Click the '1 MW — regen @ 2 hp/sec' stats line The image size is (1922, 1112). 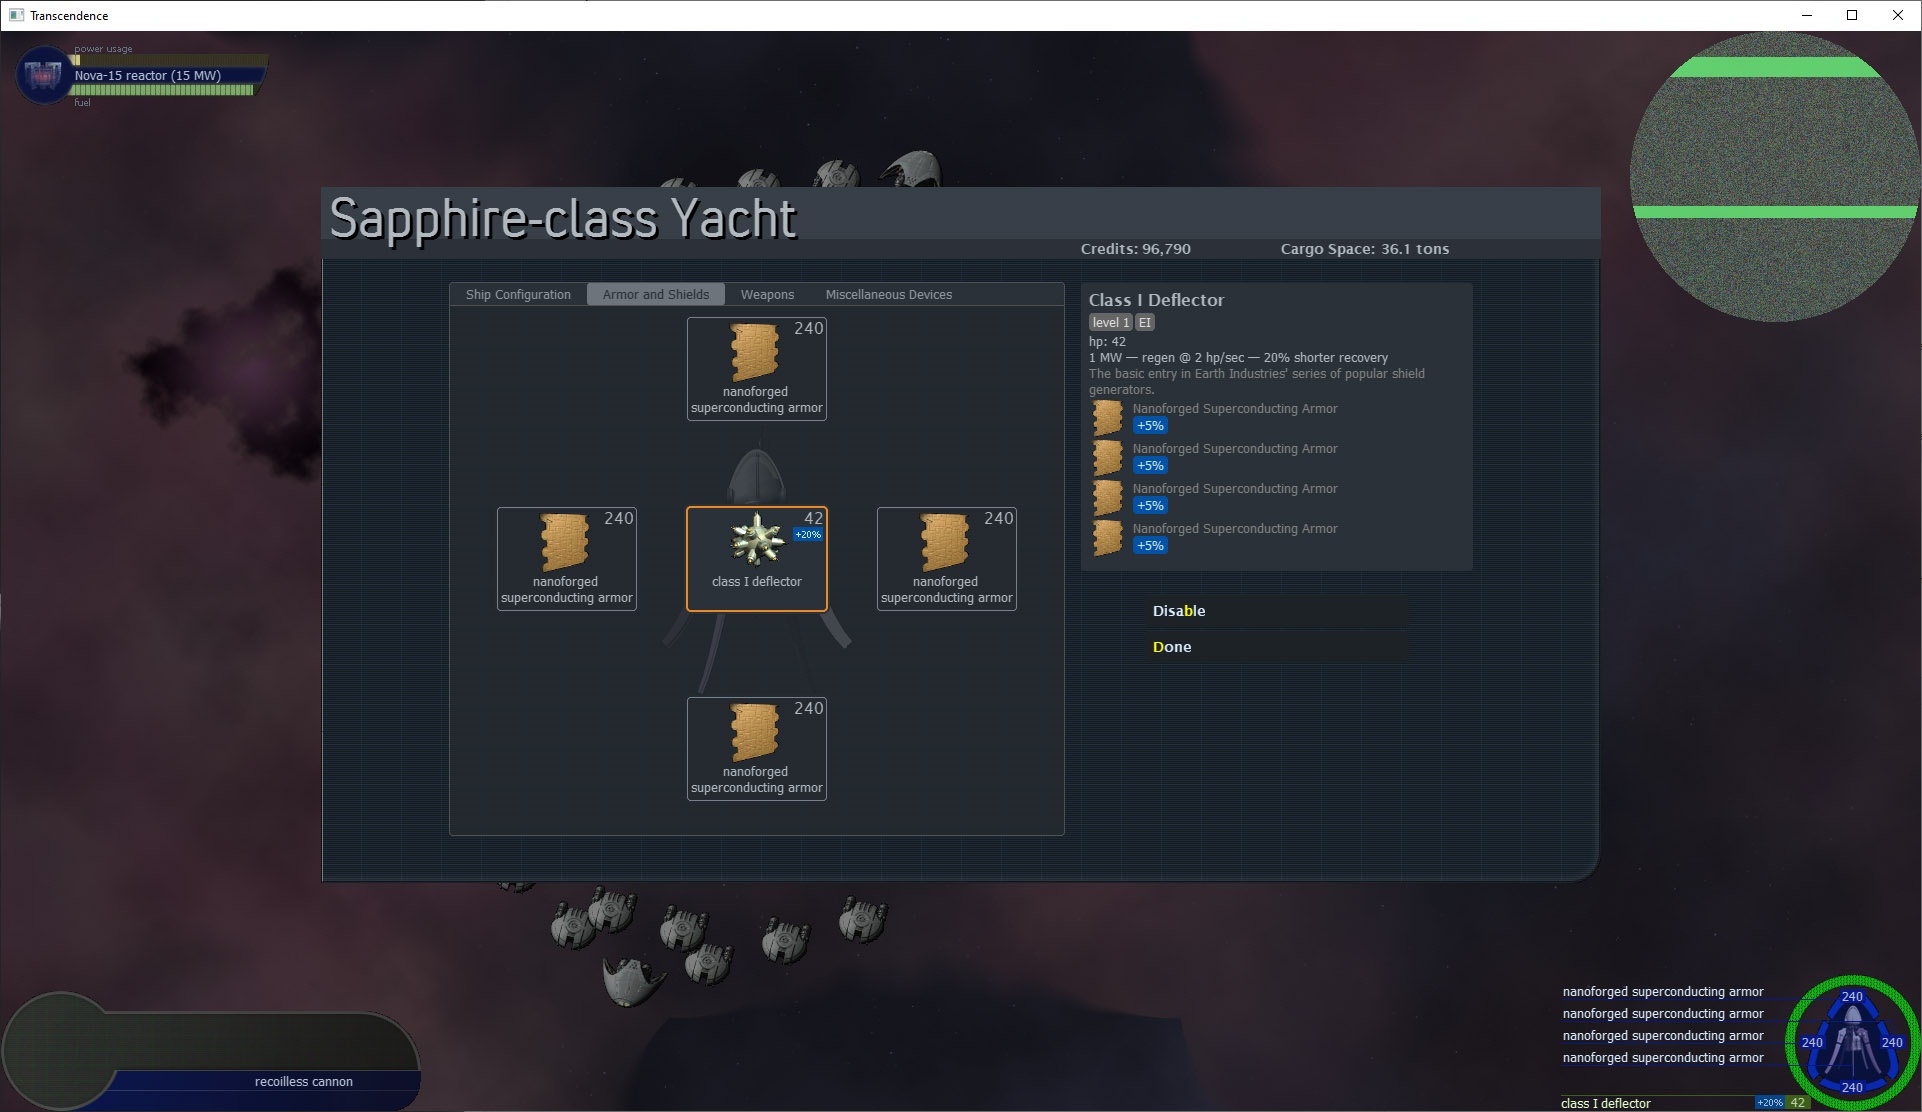pyautogui.click(x=1238, y=358)
